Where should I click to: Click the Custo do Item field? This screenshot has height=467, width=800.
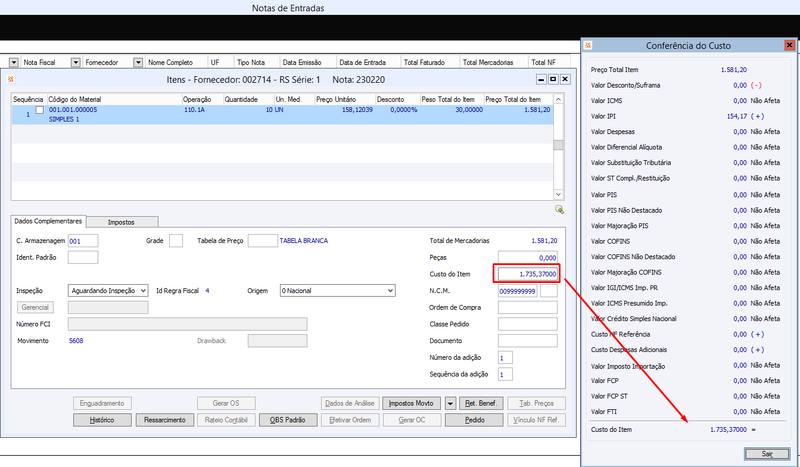coord(528,274)
